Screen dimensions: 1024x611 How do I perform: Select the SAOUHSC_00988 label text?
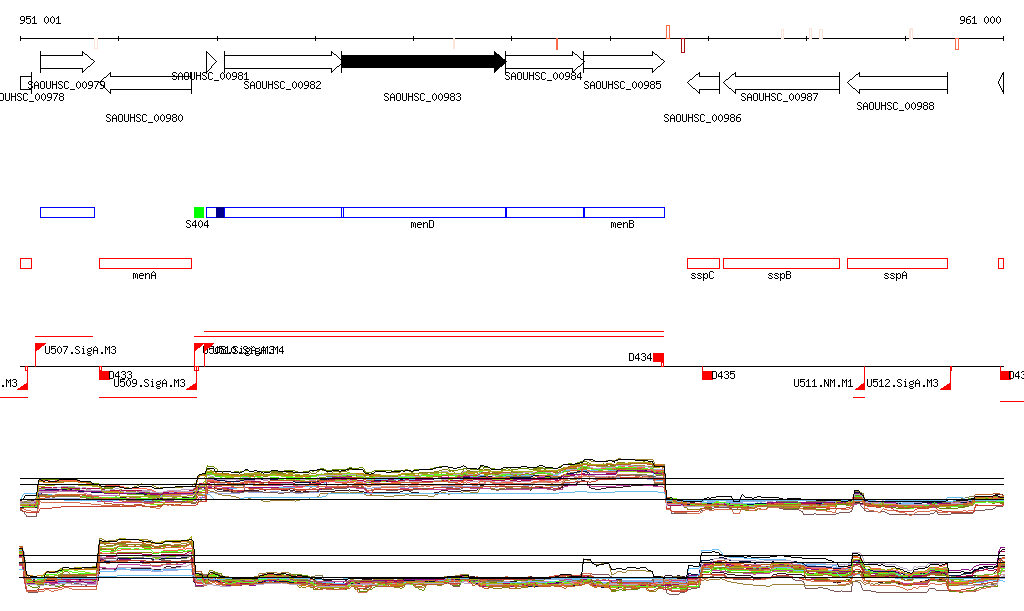tap(895, 106)
